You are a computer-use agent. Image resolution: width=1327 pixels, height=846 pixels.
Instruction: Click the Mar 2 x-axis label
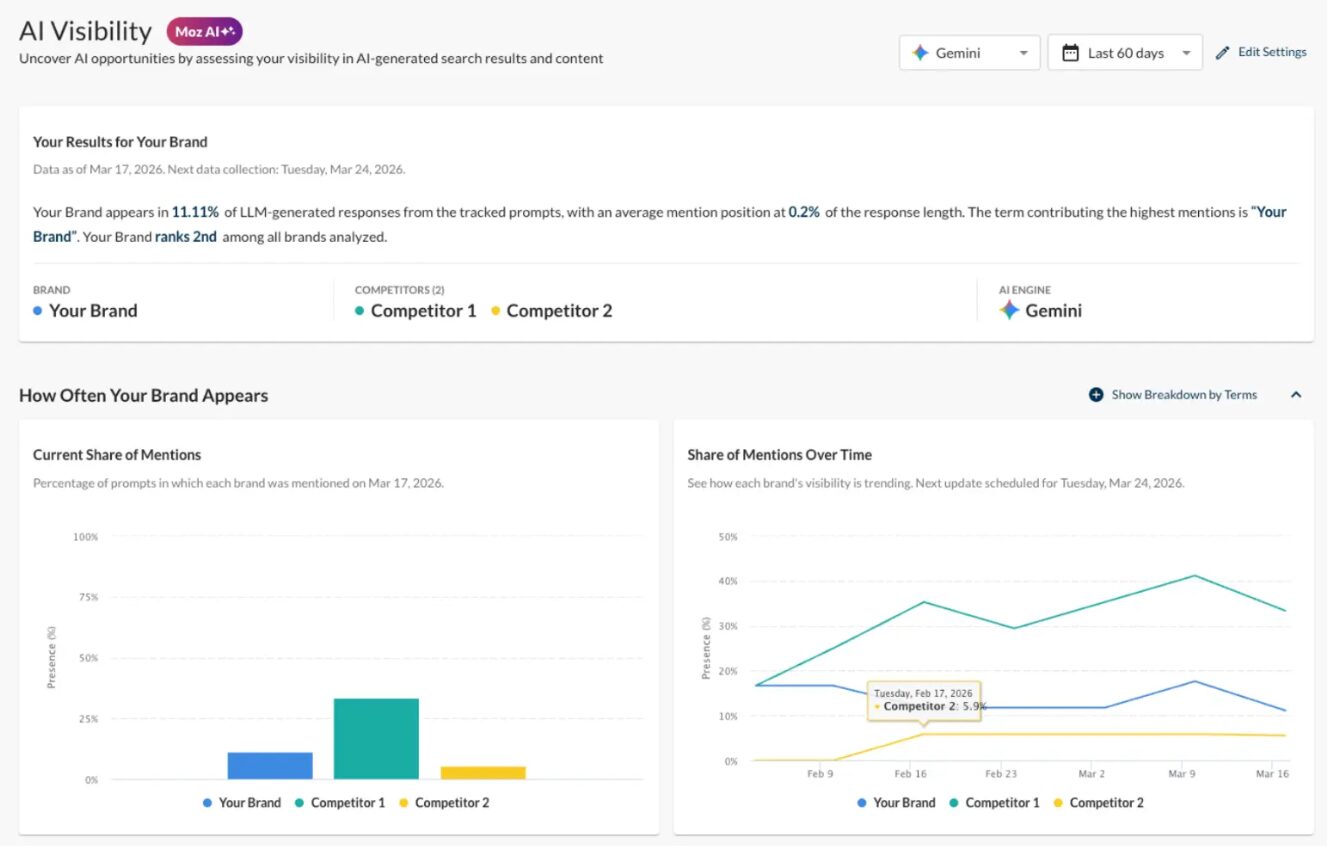pos(1091,774)
